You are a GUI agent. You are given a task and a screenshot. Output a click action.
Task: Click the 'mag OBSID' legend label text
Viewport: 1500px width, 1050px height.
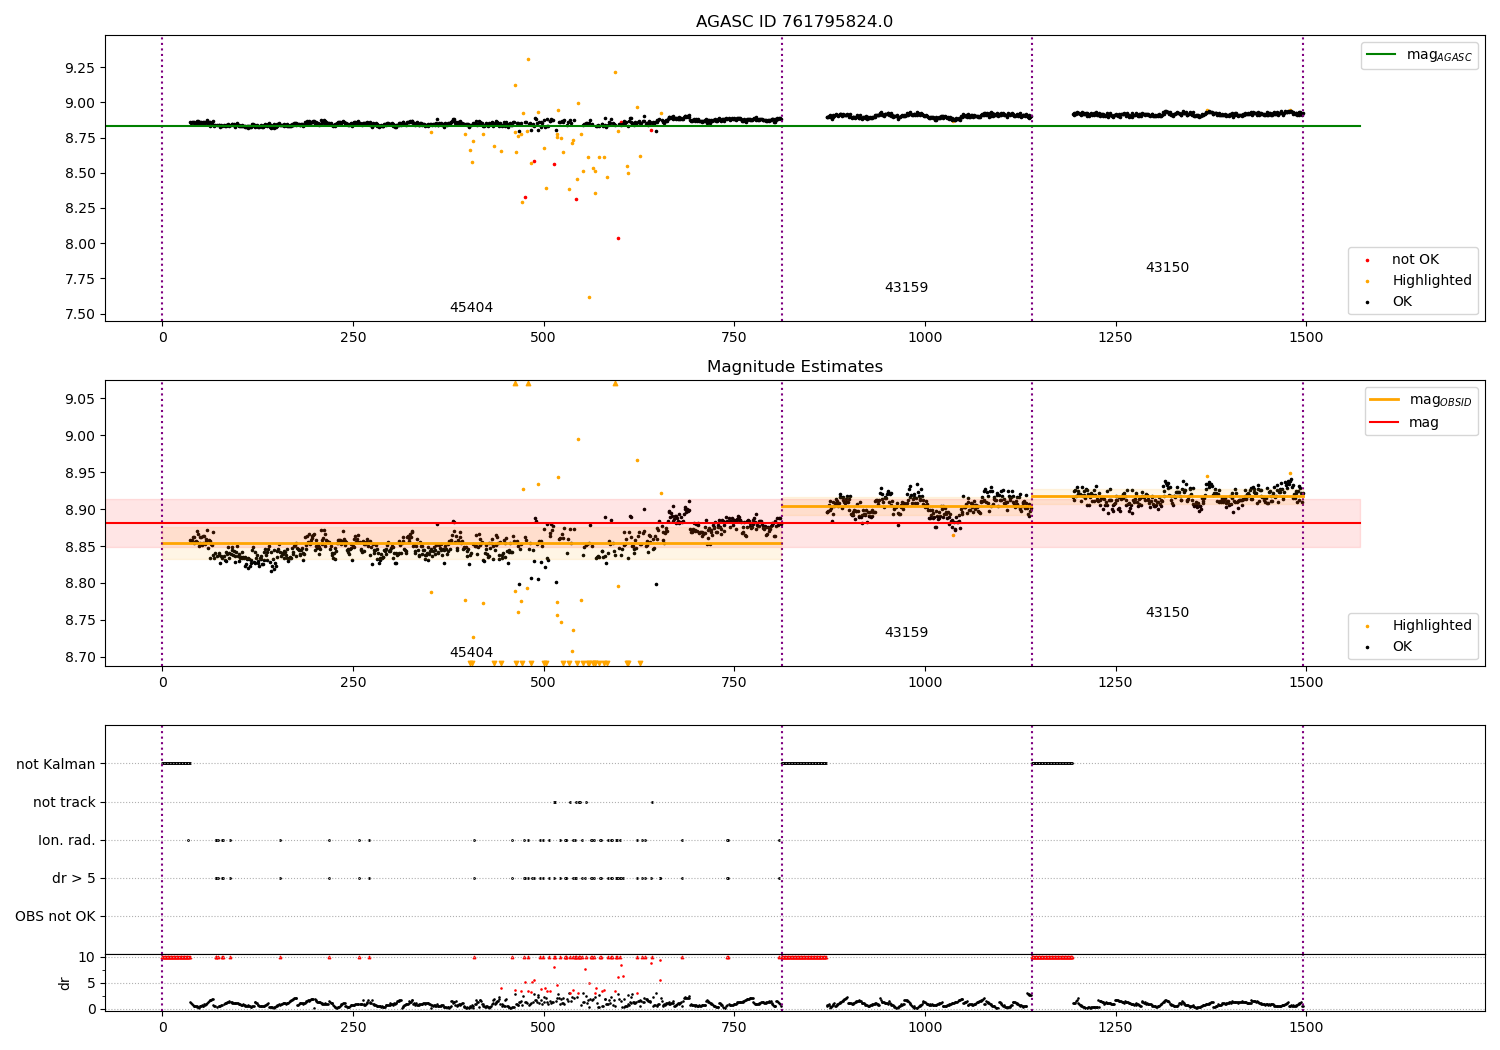1441,401
